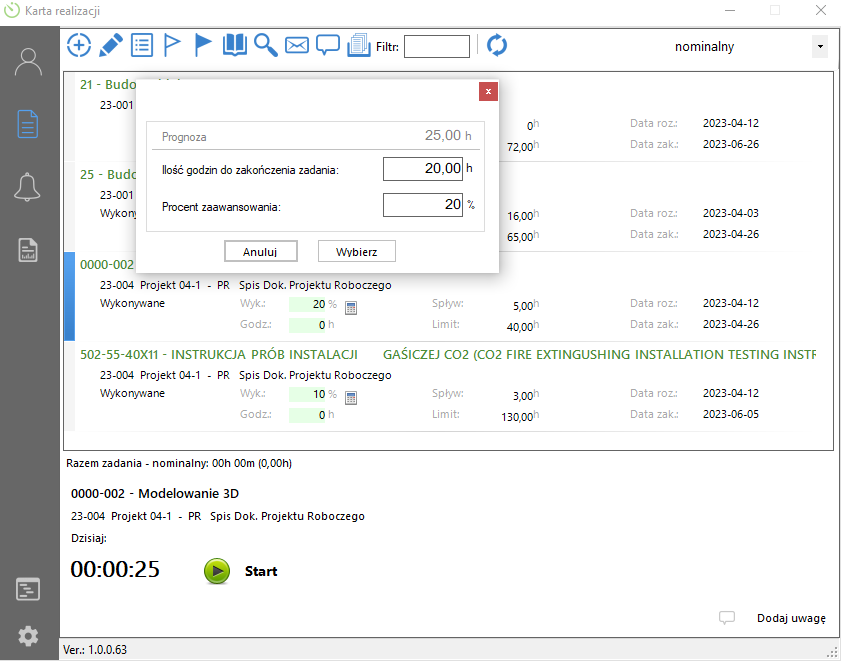Click the filled blue flag icon

203,45
